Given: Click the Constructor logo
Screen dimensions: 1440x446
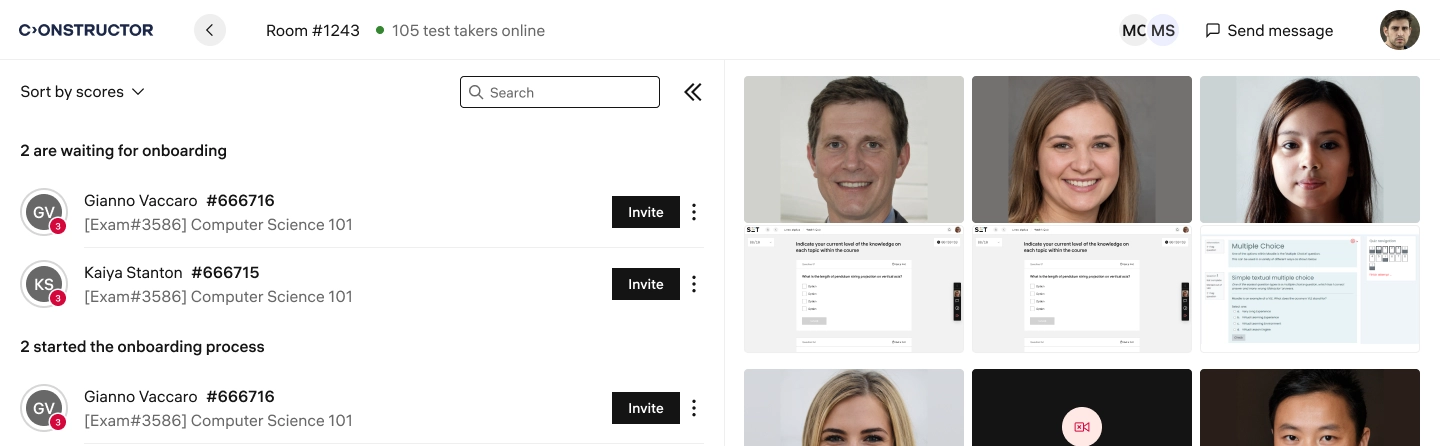Looking at the screenshot, I should (86, 30).
